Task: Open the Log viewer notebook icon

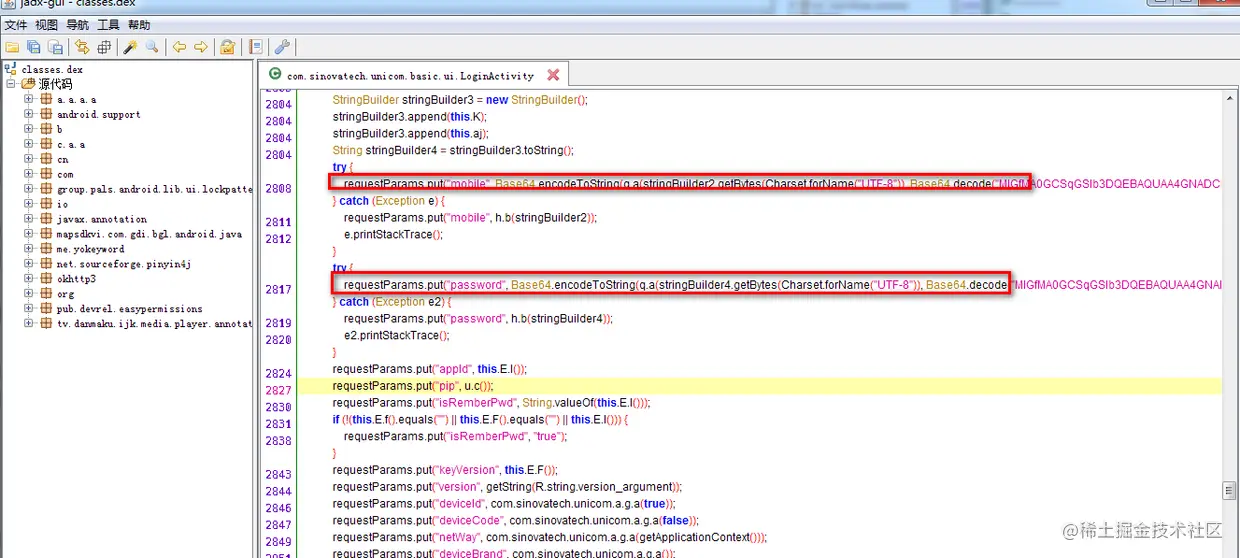Action: click(256, 47)
